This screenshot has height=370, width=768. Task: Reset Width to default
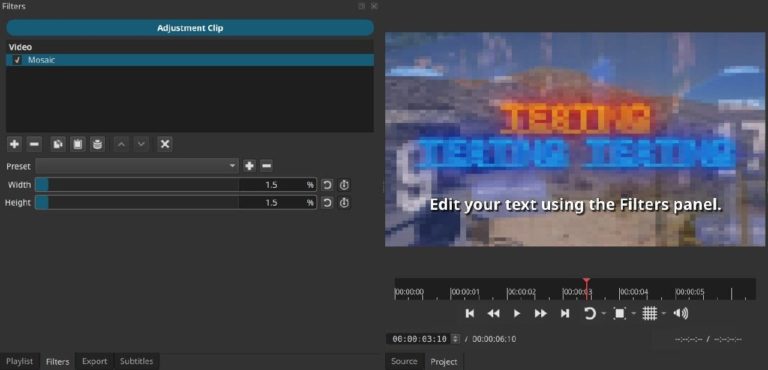pyautogui.click(x=327, y=185)
